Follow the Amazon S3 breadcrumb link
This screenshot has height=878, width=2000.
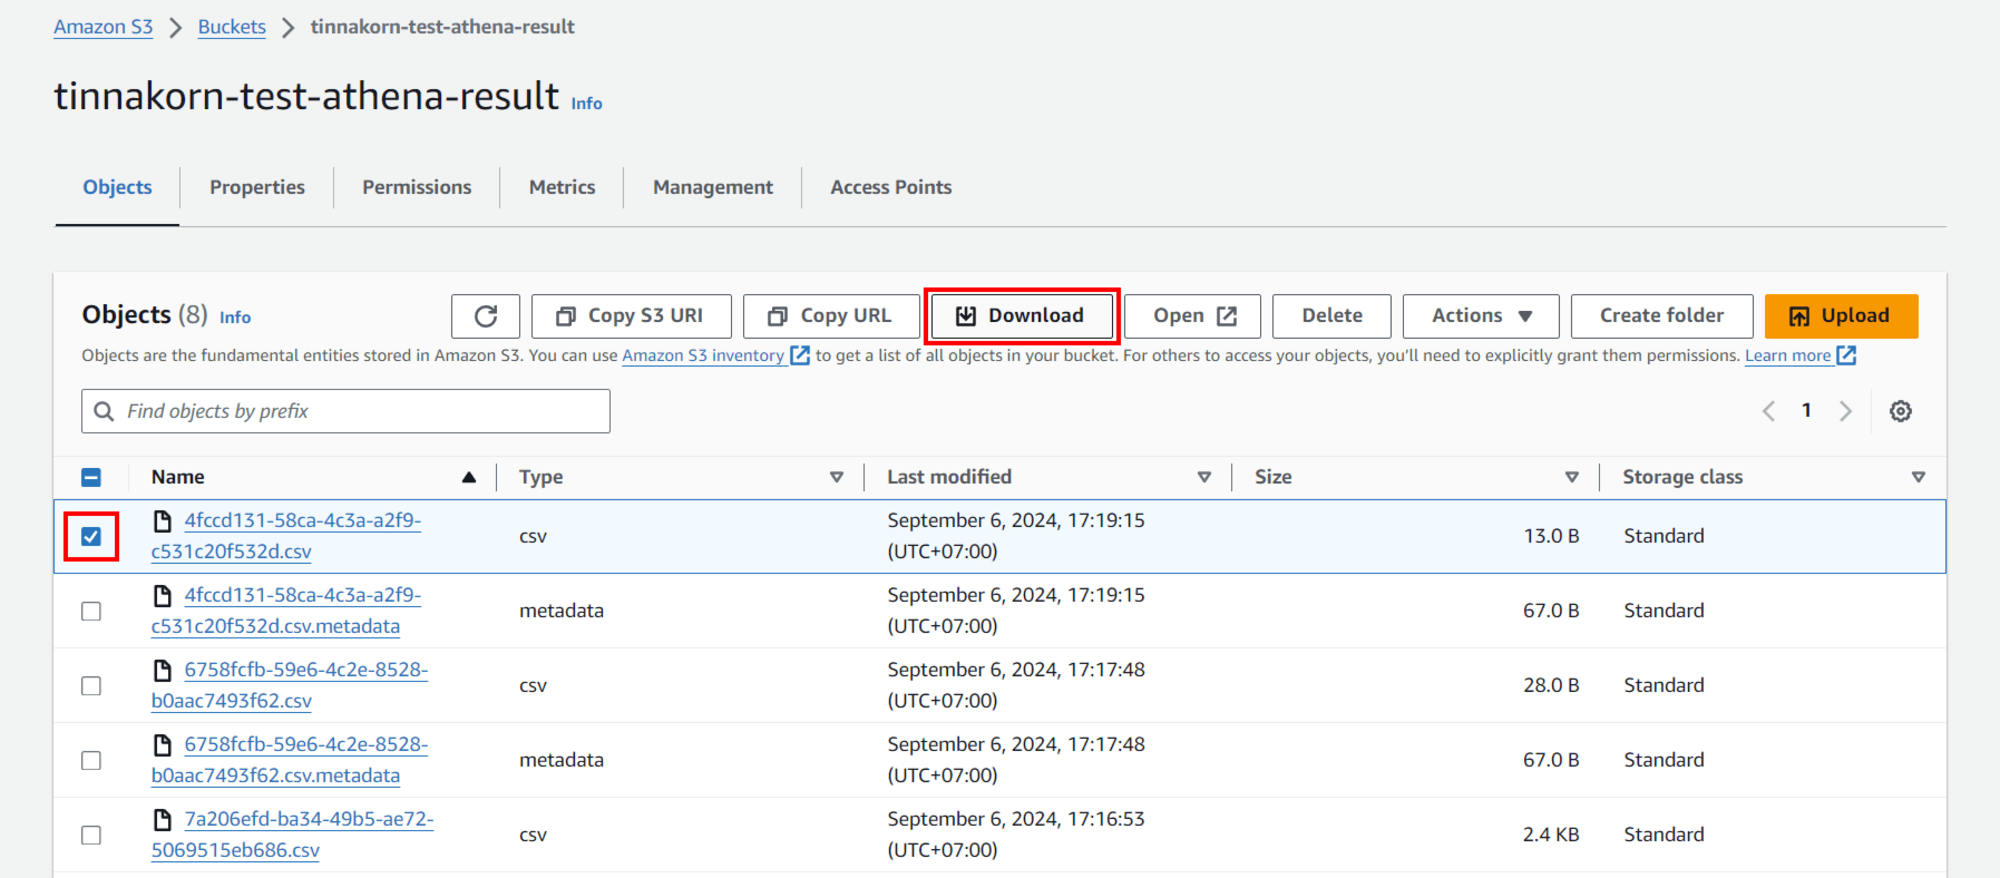(103, 27)
